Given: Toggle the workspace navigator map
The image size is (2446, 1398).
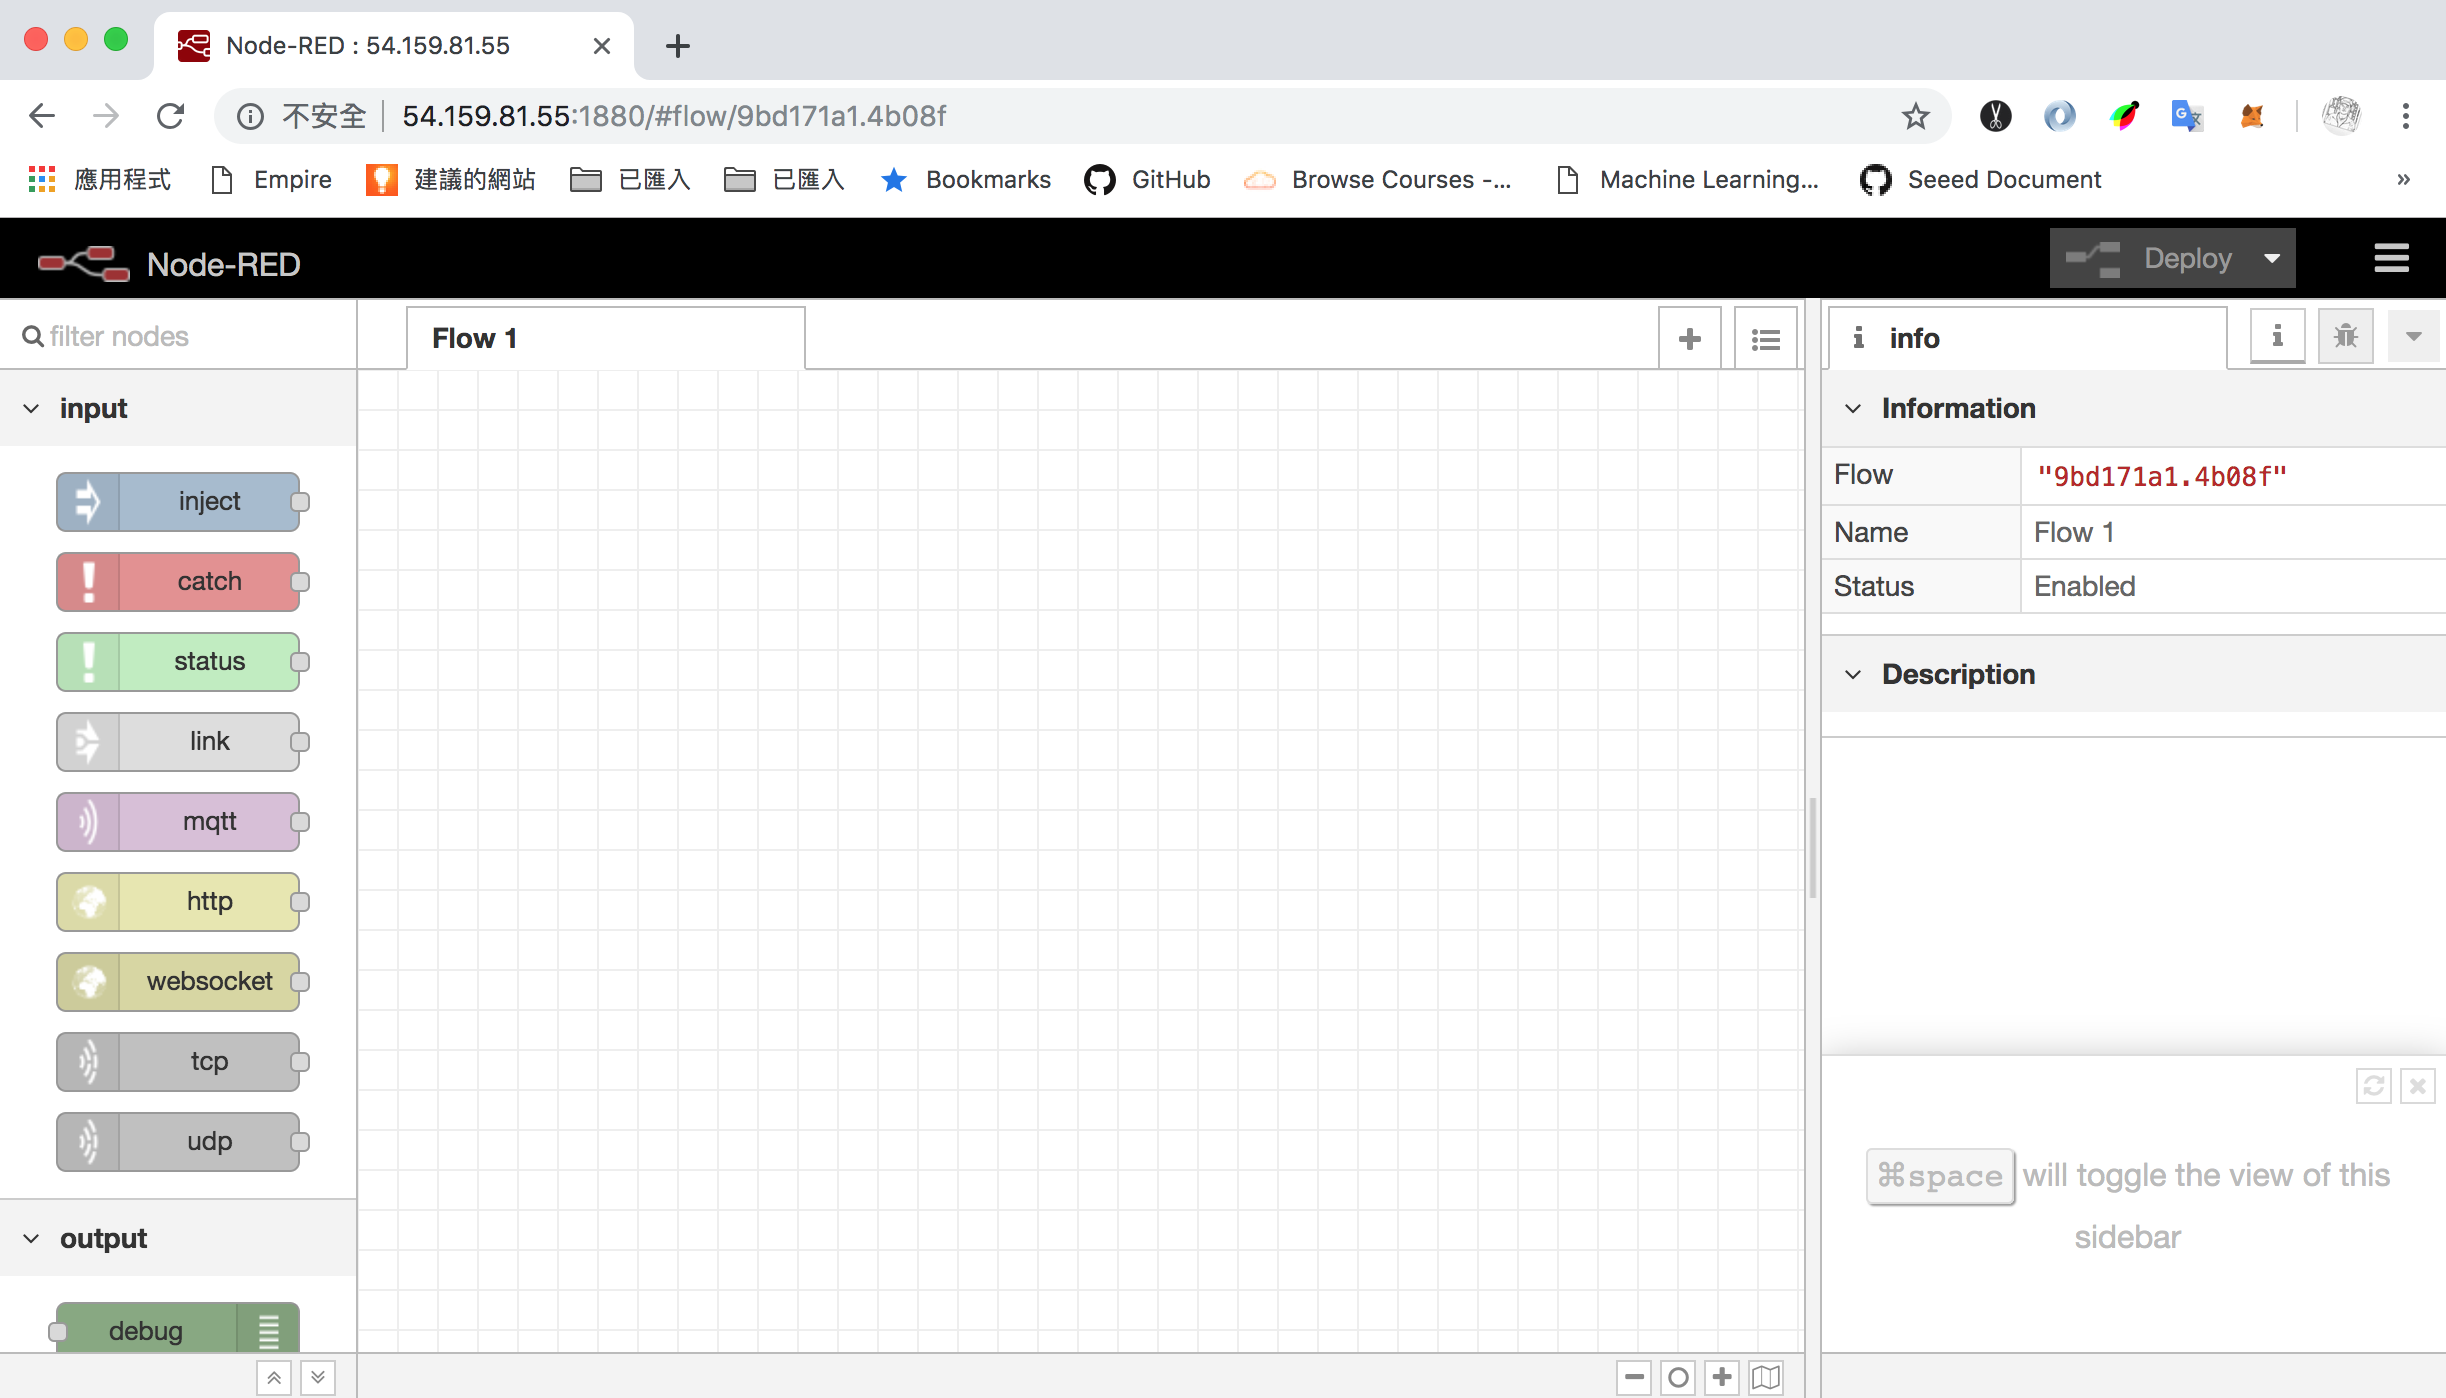Looking at the screenshot, I should coord(1766,1377).
